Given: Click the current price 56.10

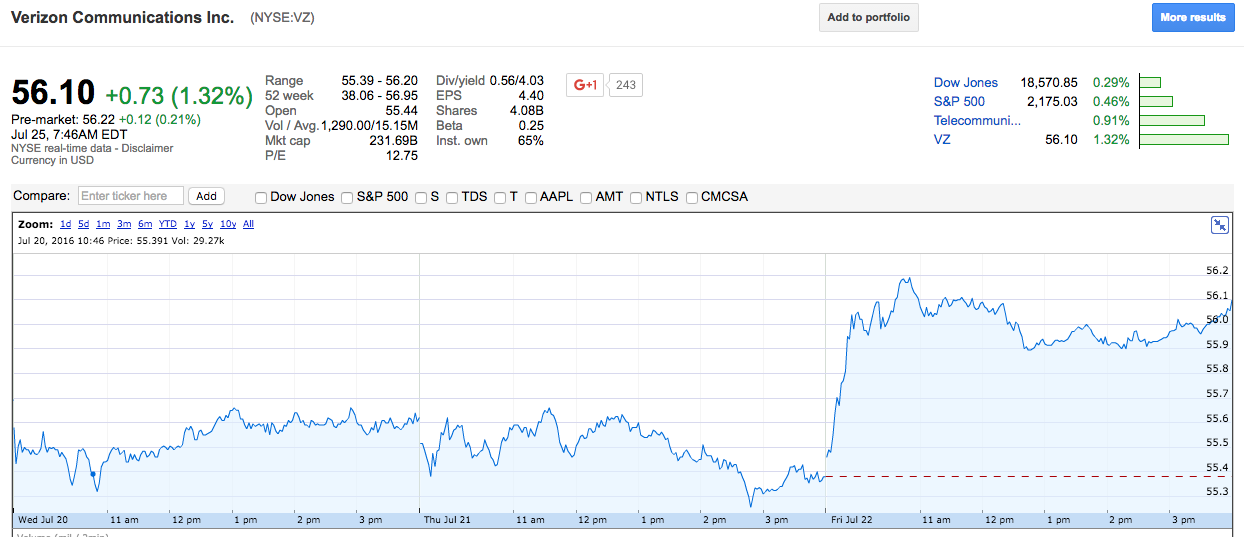Looking at the screenshot, I should (53, 93).
